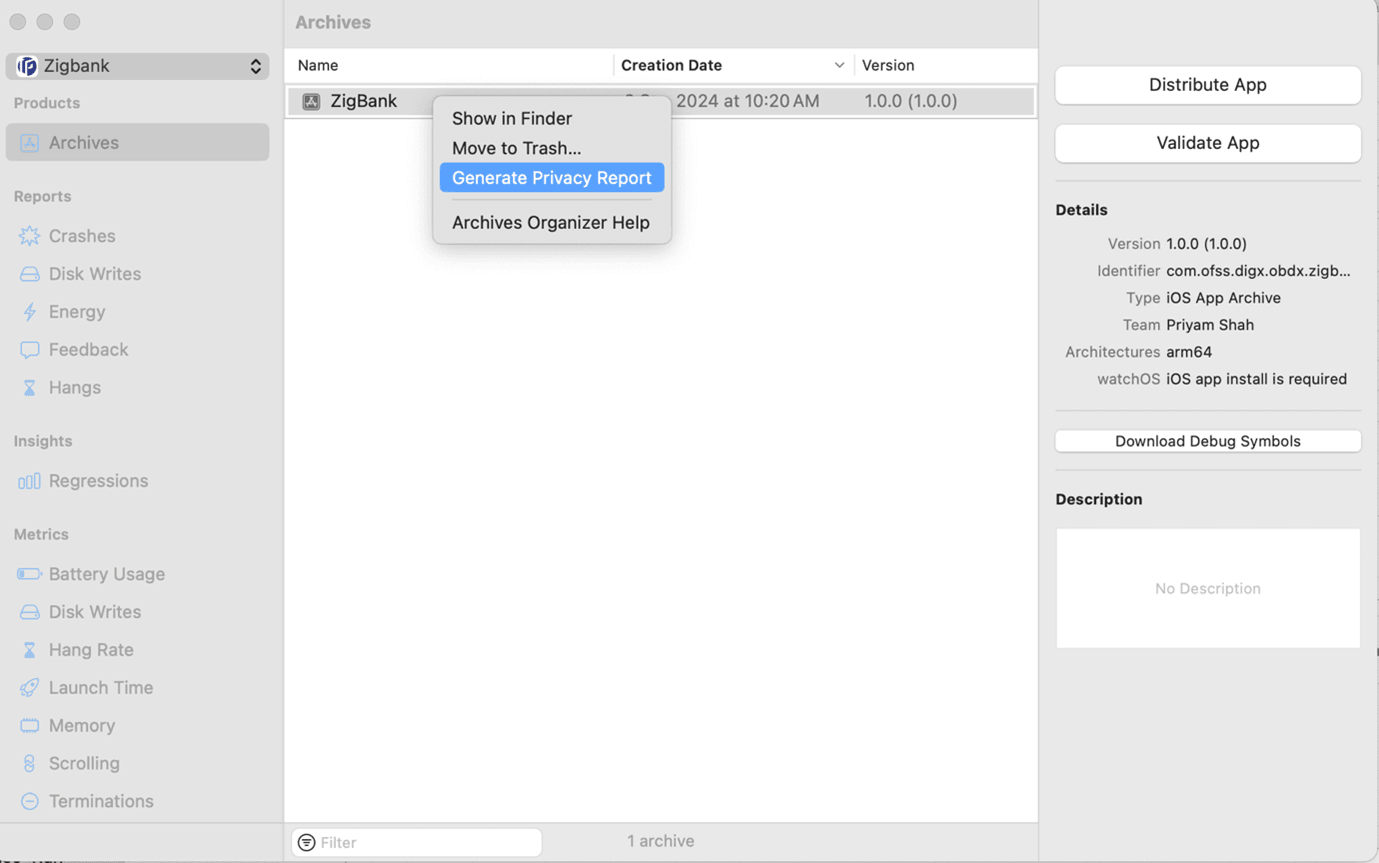Screen dimensions: 1379x863
Task: Click the Disk Writes icon under Reports
Action: pyautogui.click(x=30, y=274)
